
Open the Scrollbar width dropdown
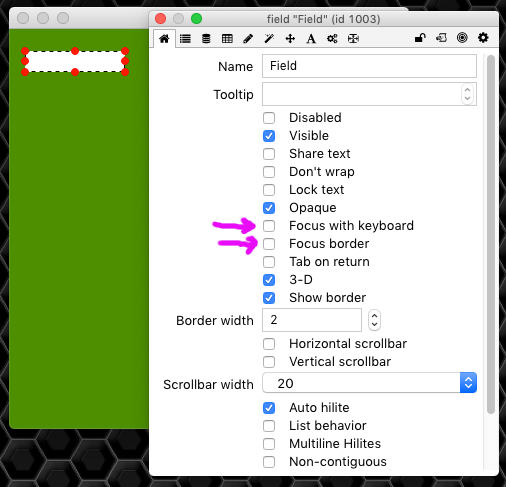pos(369,383)
